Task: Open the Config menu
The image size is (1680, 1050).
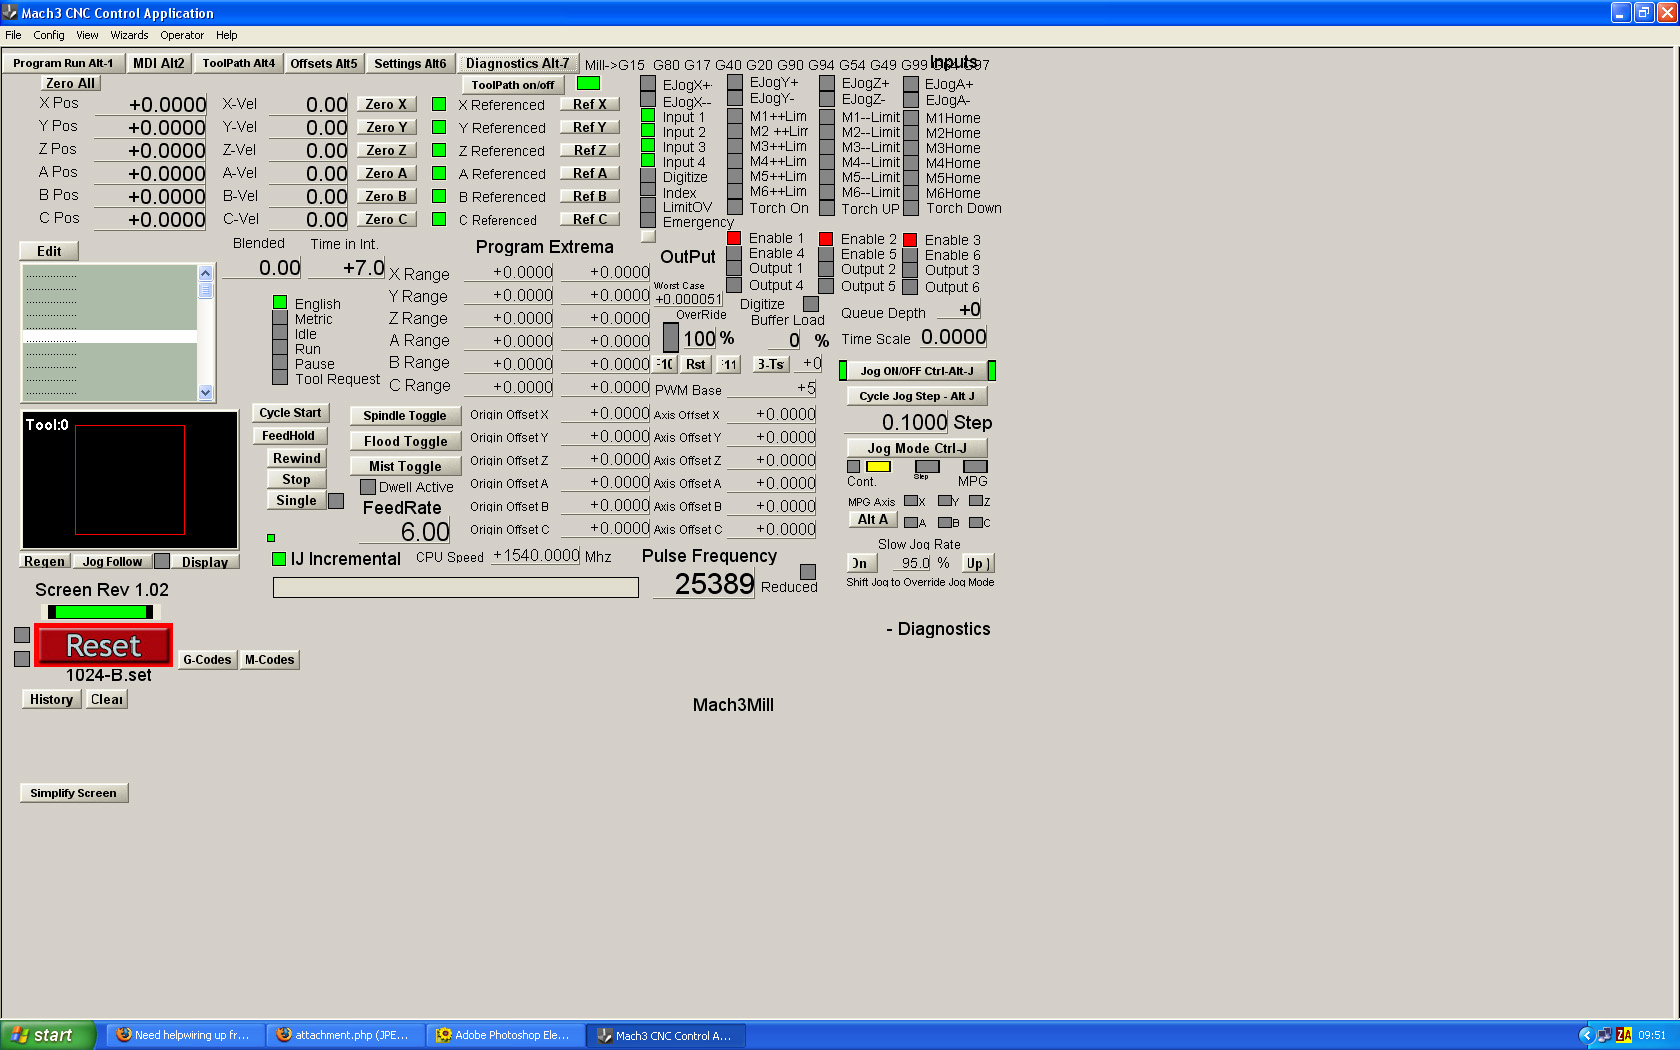Action: pos(48,35)
